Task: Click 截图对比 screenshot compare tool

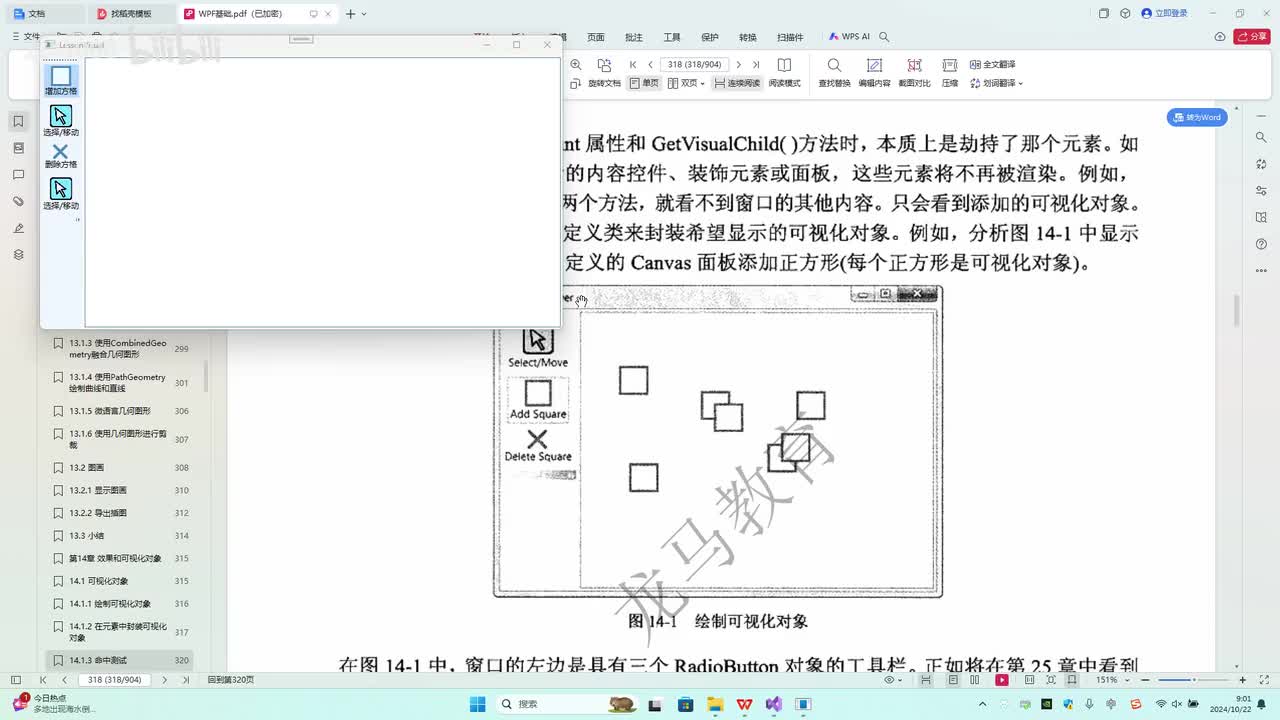Action: (914, 73)
